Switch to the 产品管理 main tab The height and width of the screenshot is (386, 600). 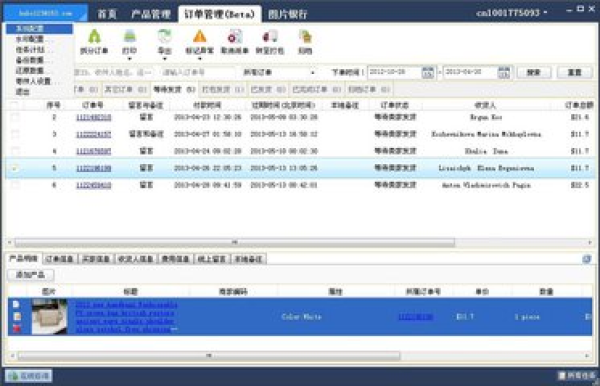[x=150, y=14]
